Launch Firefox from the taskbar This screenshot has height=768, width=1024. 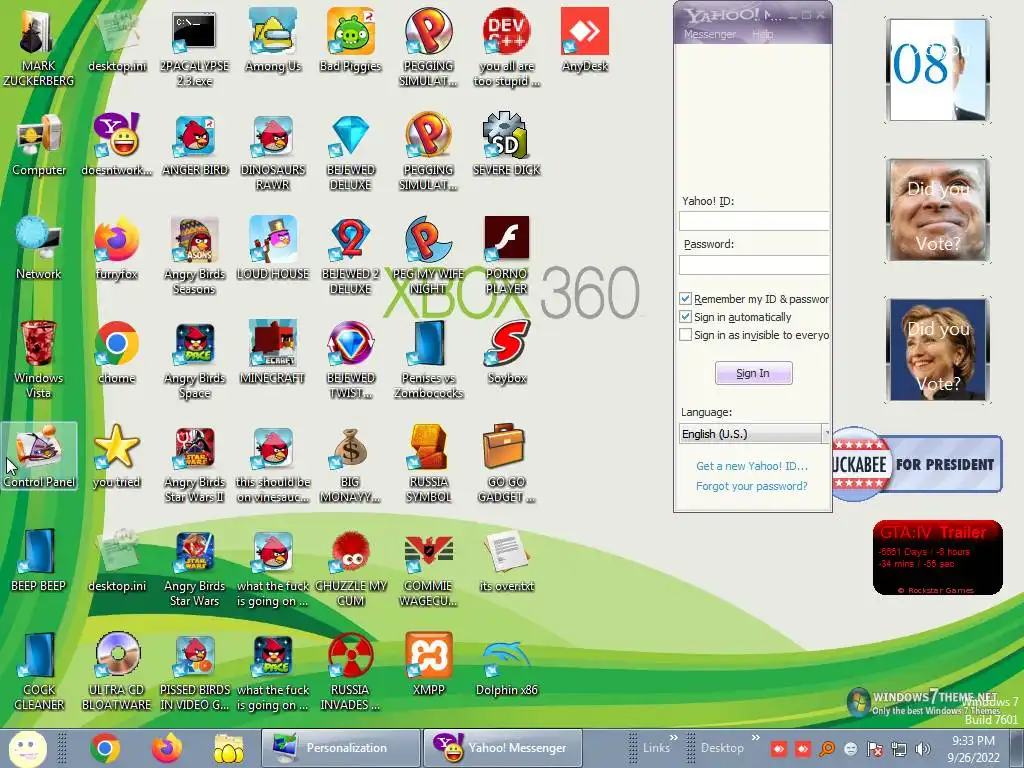tap(167, 748)
